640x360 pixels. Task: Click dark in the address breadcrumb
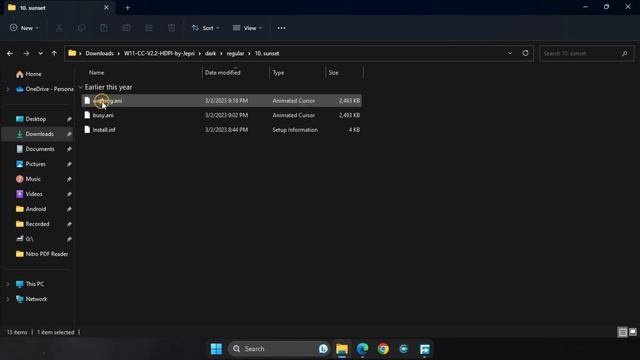pos(211,53)
